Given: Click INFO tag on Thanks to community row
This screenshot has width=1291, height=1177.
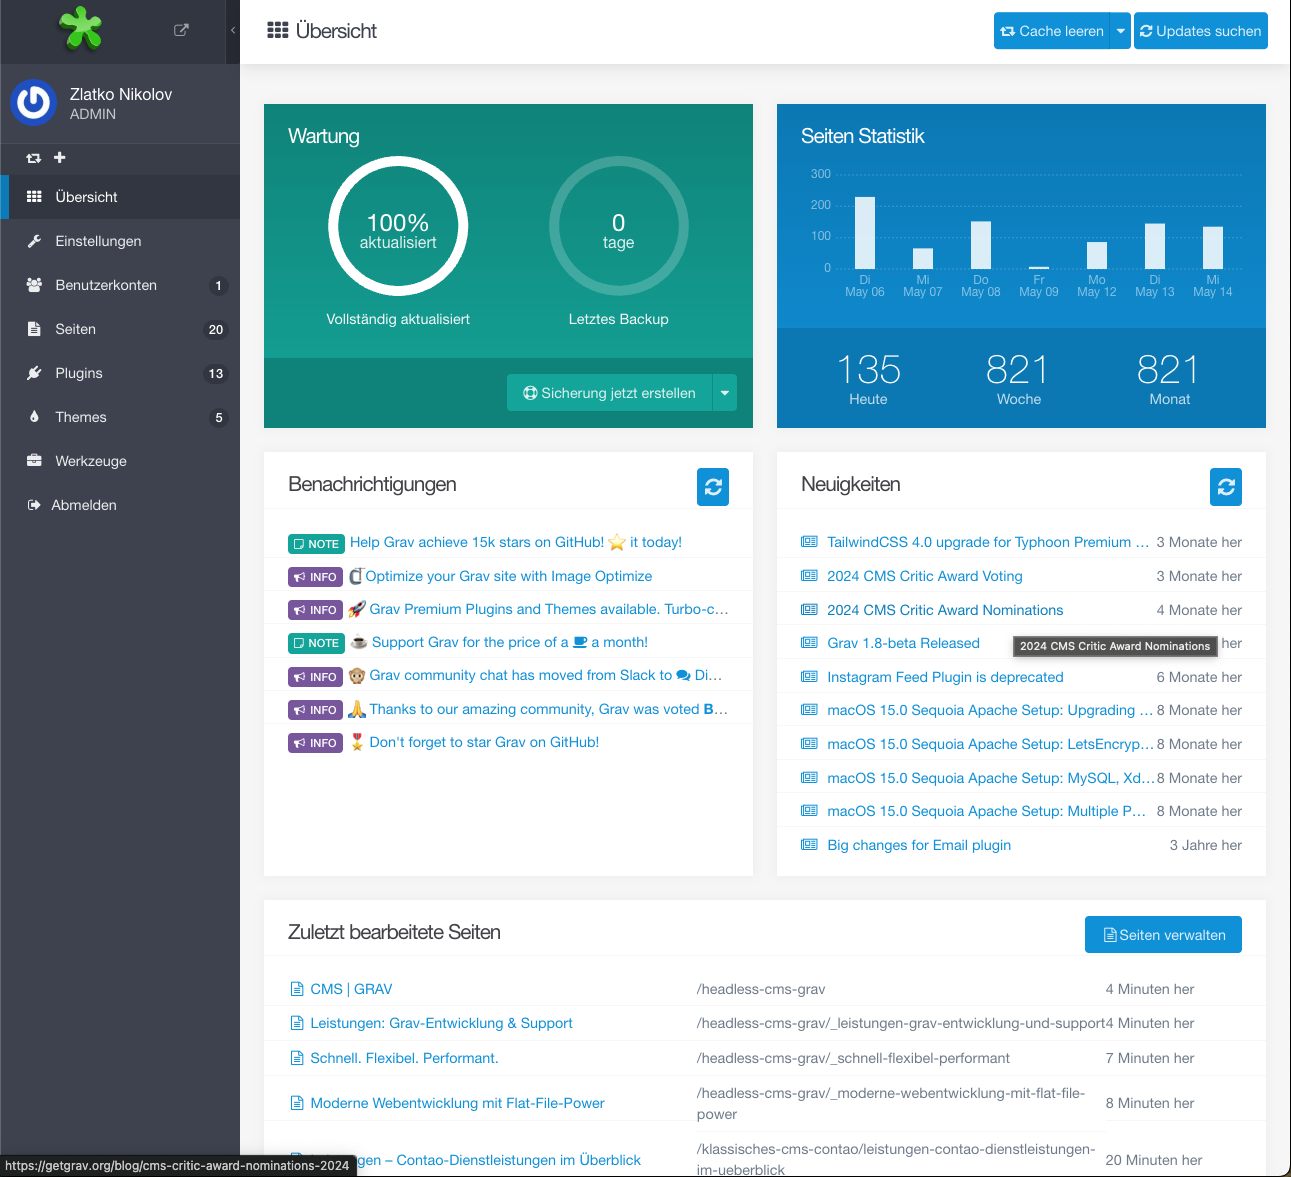Looking at the screenshot, I should [316, 710].
